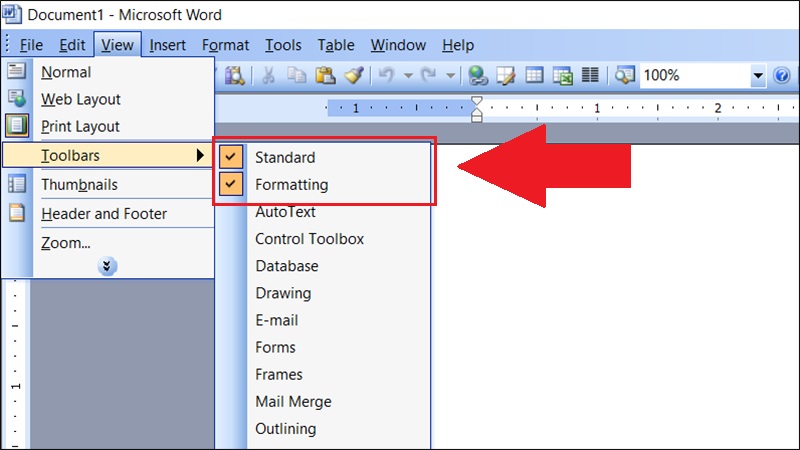Image resolution: width=800 pixels, height=450 pixels.
Task: Click the Insert Table icon
Action: (x=534, y=76)
